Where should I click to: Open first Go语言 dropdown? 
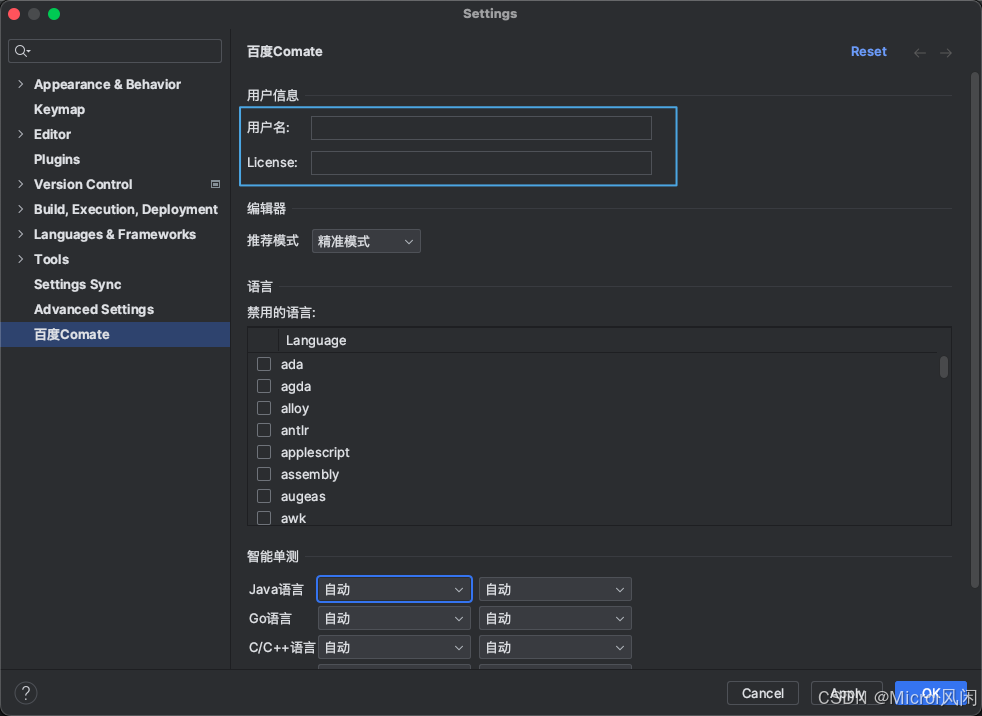tap(395, 618)
